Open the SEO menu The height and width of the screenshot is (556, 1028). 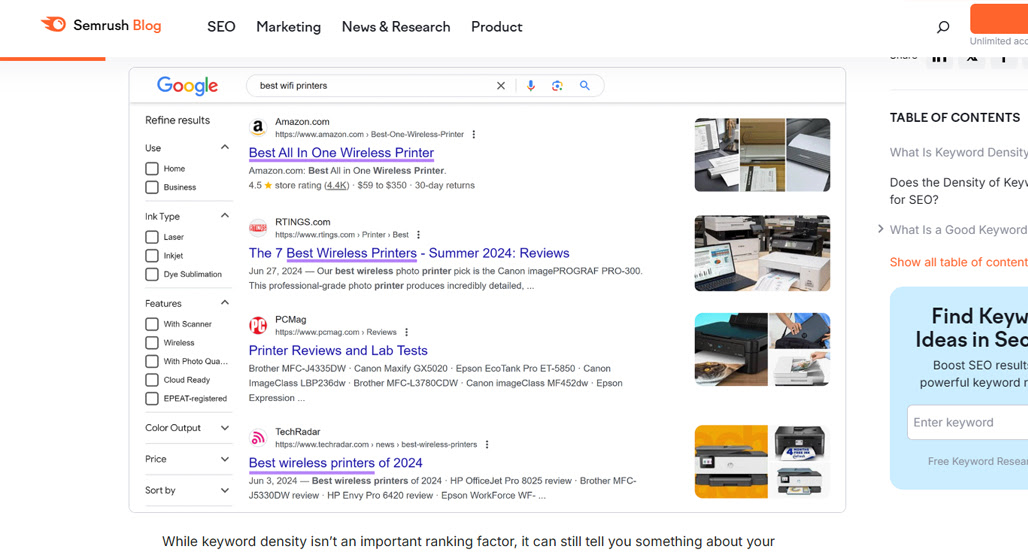coord(221,27)
